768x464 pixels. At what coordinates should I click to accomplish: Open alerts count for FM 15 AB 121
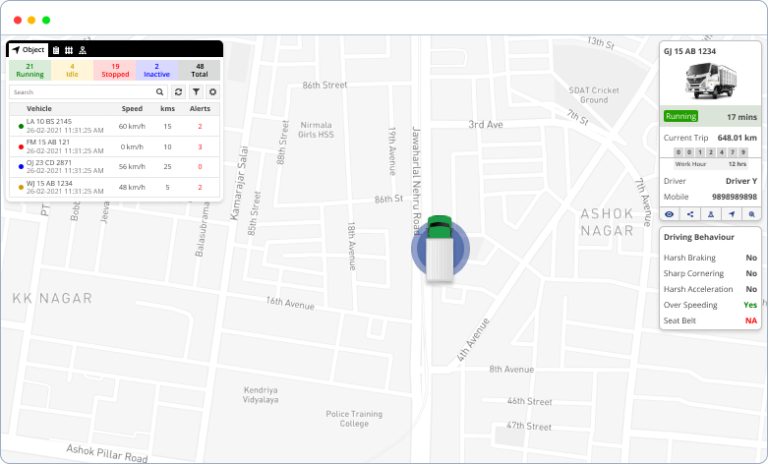pos(200,147)
